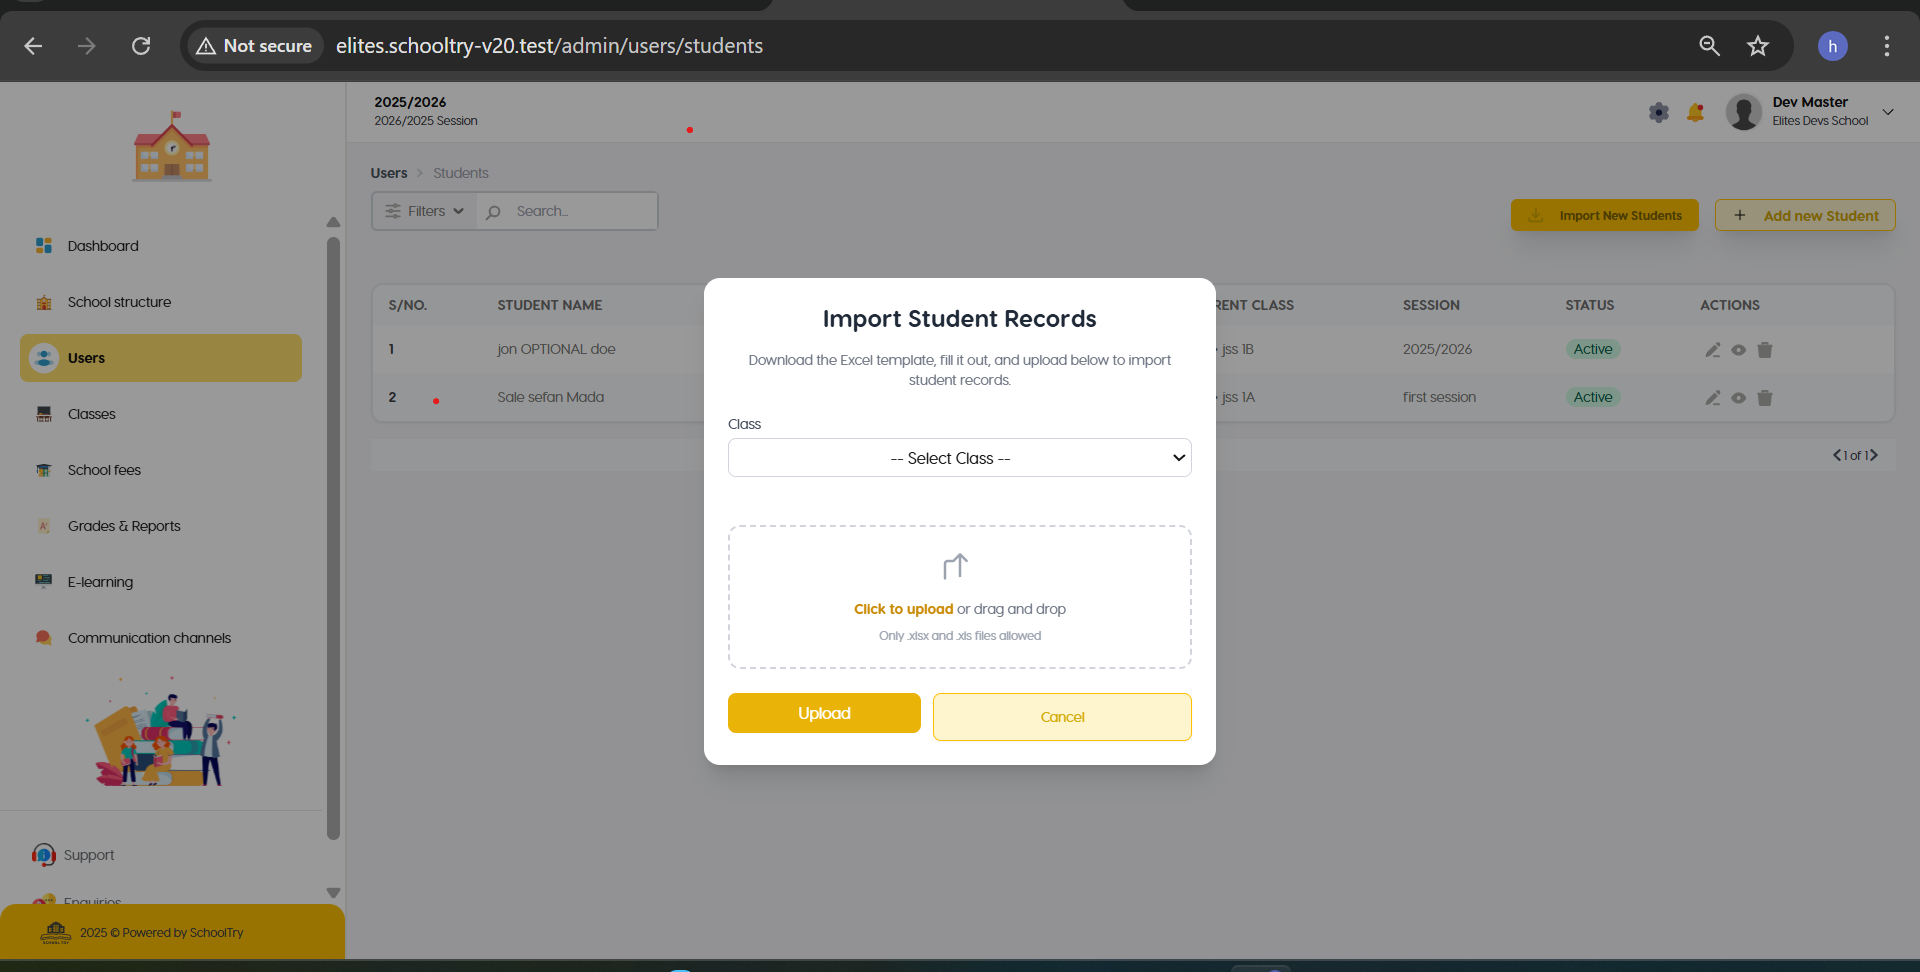Click the yellow Upload button

click(824, 713)
